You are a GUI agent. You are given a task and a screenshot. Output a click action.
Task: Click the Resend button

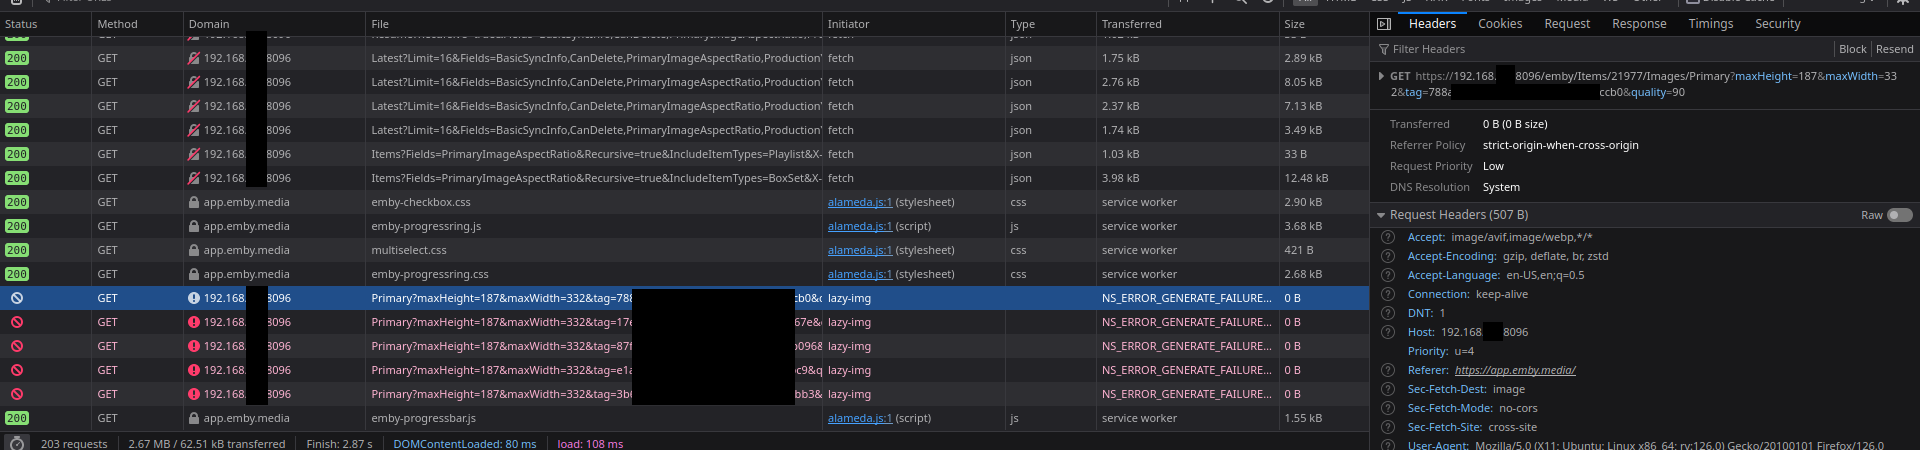(x=1894, y=49)
